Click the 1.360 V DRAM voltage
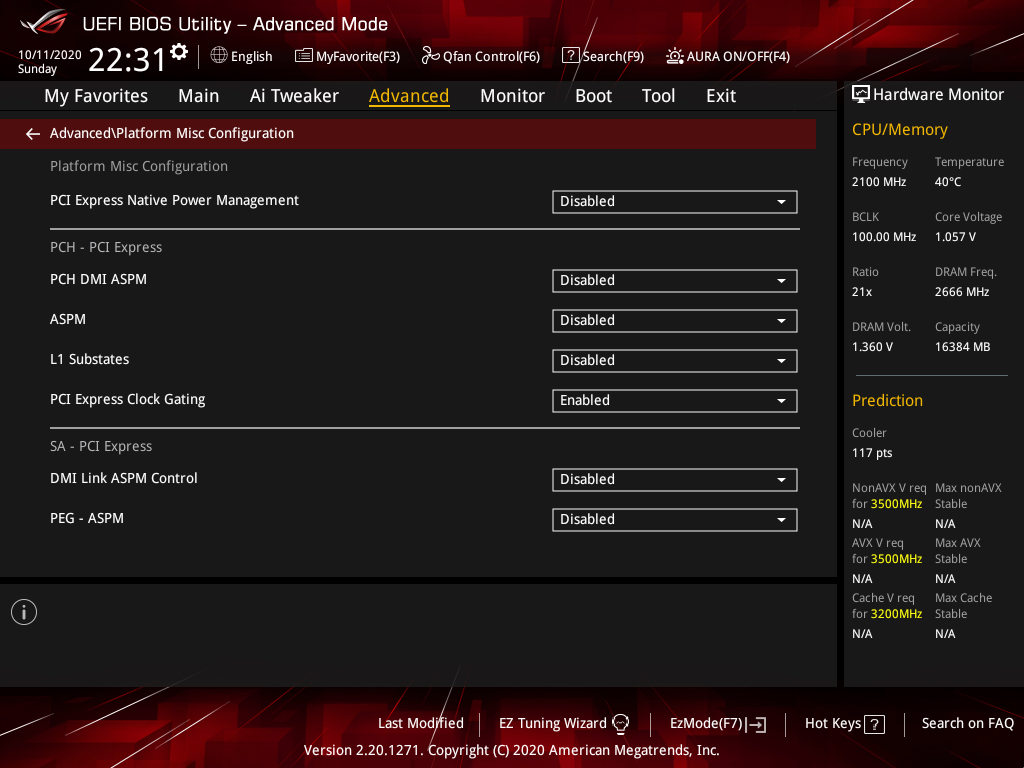This screenshot has height=768, width=1024. click(872, 347)
